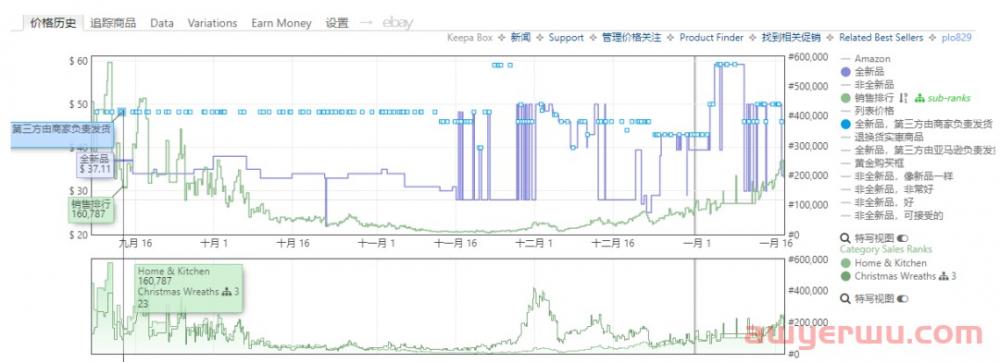Image resolution: width=1000 pixels, height=362 pixels.
Task: Open the Support link
Action: (566, 38)
